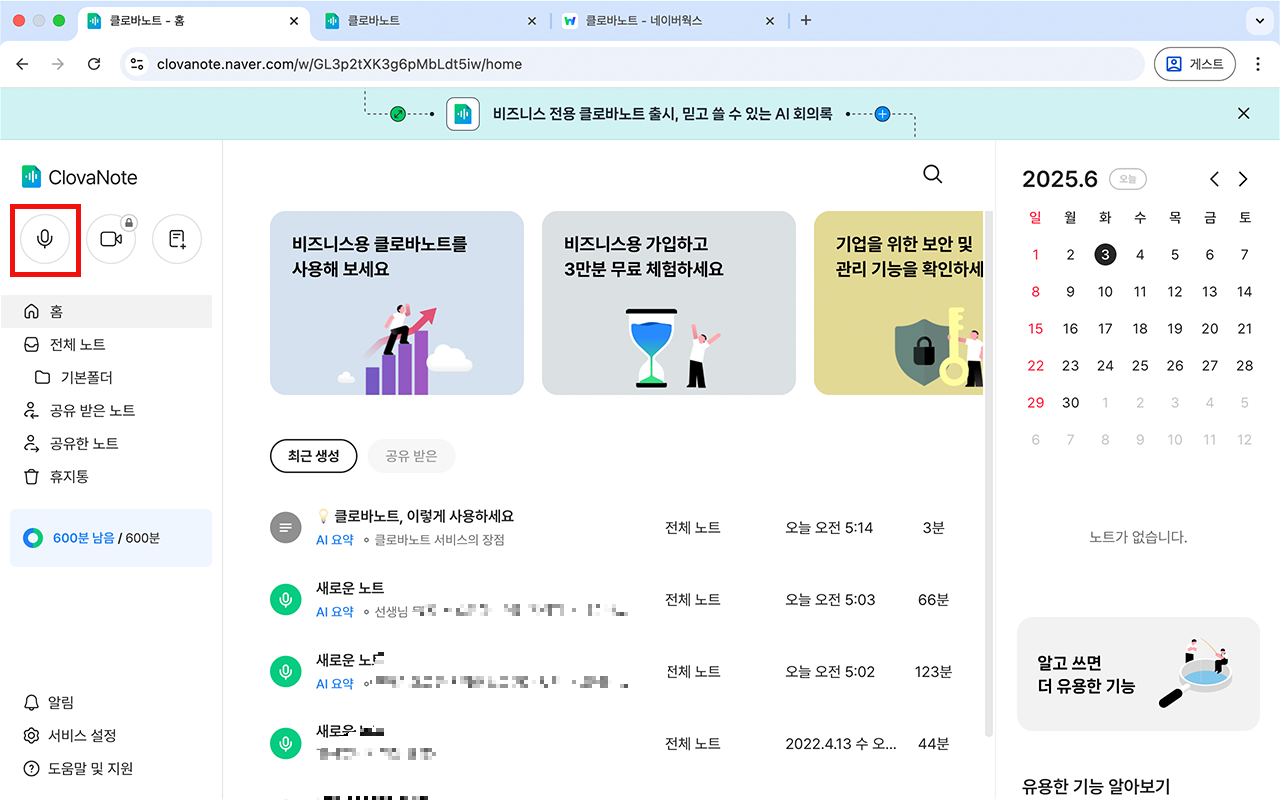The image size is (1280, 800).
Task: Click the gray document icon of the 3분 note
Action: (x=286, y=527)
